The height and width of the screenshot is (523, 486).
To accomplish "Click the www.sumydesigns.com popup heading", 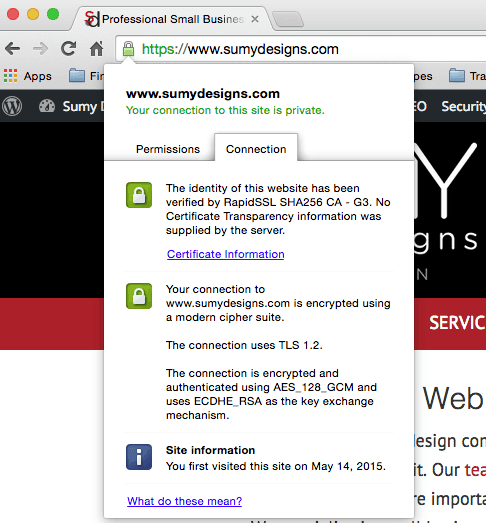I will pyautogui.click(x=203, y=94).
